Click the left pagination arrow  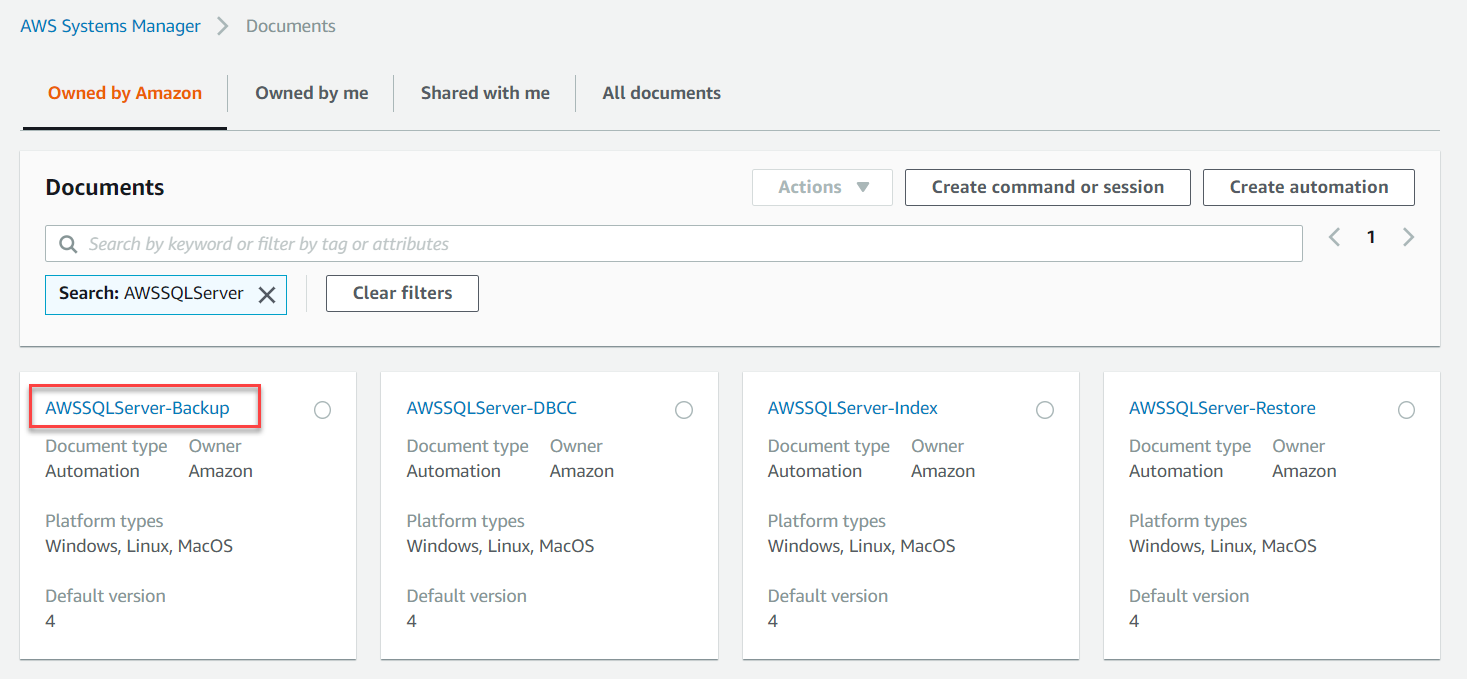1334,237
